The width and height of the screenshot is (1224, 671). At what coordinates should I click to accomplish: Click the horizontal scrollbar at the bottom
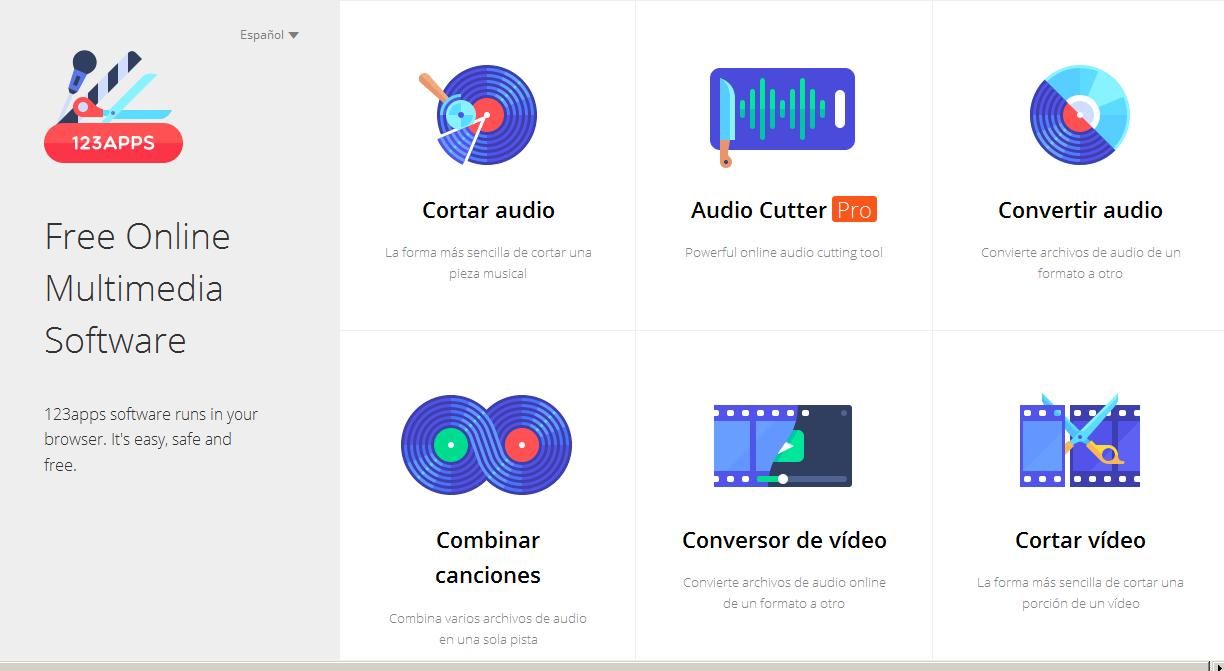[600, 666]
